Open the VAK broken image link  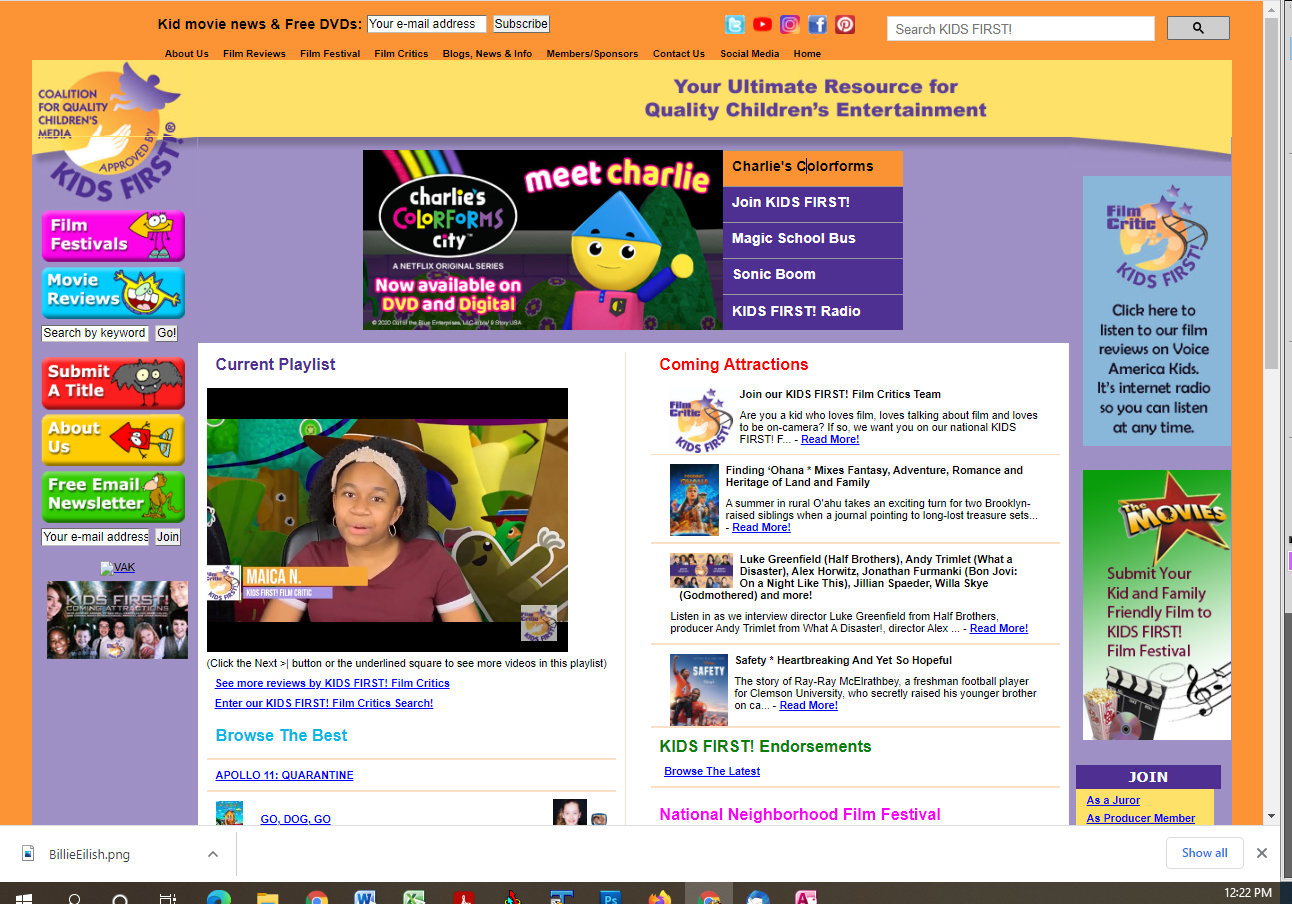117,568
